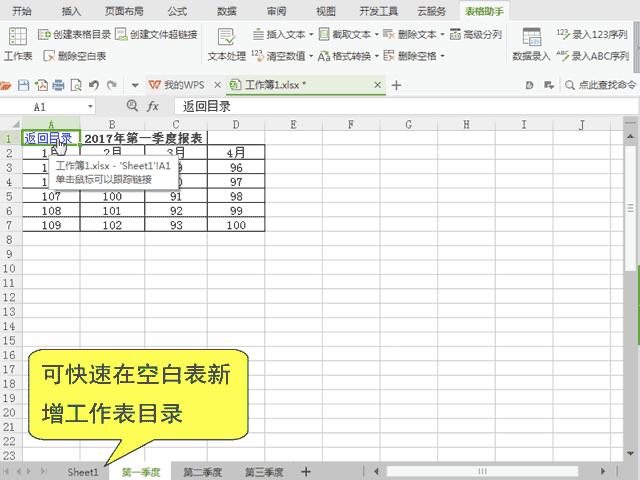Select the row 10 header
Screen dimensions: 640x480
click(x=9, y=269)
